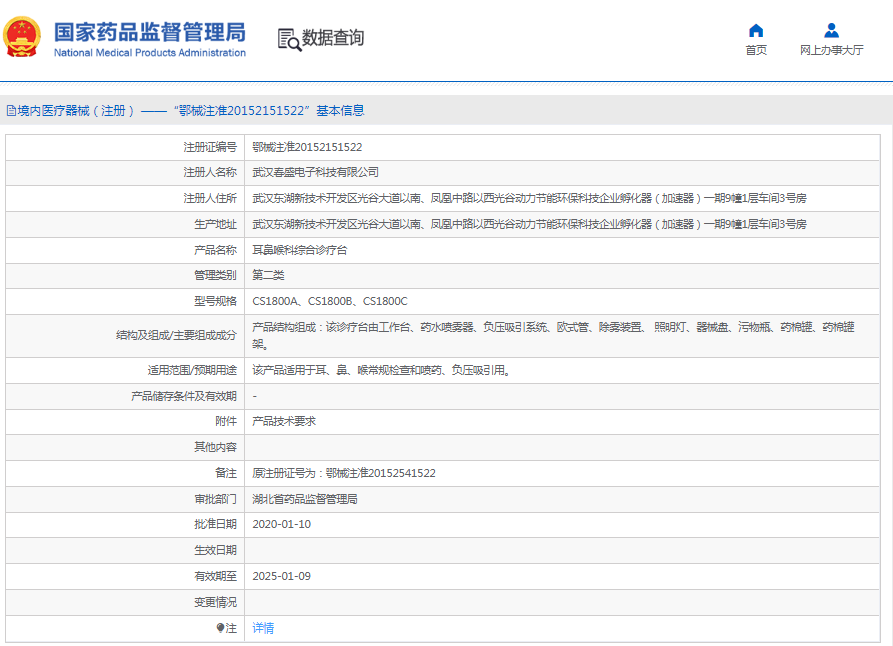Click the 国家药品监督管理局 site title

pos(149,32)
